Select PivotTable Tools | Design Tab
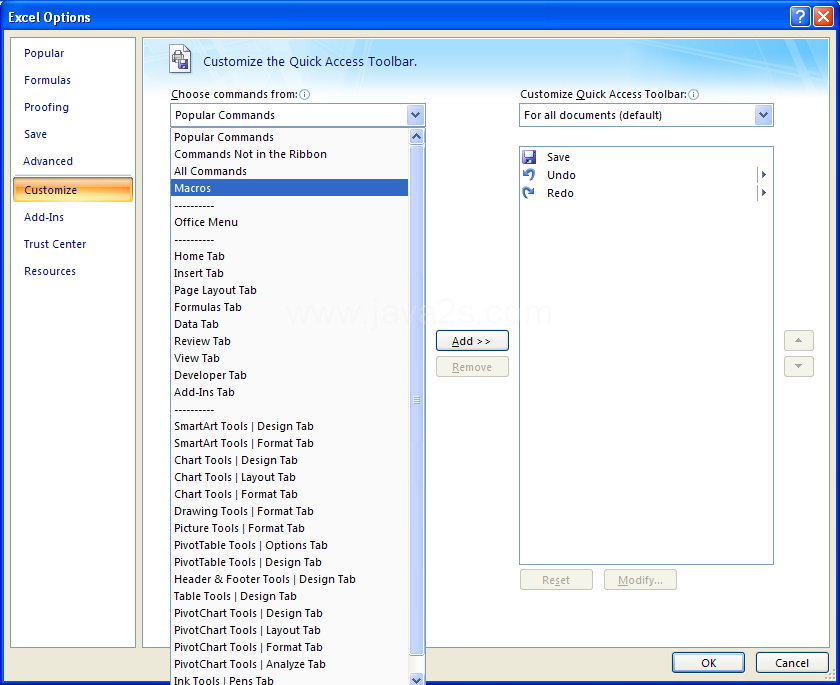840x685 pixels. (x=289, y=562)
